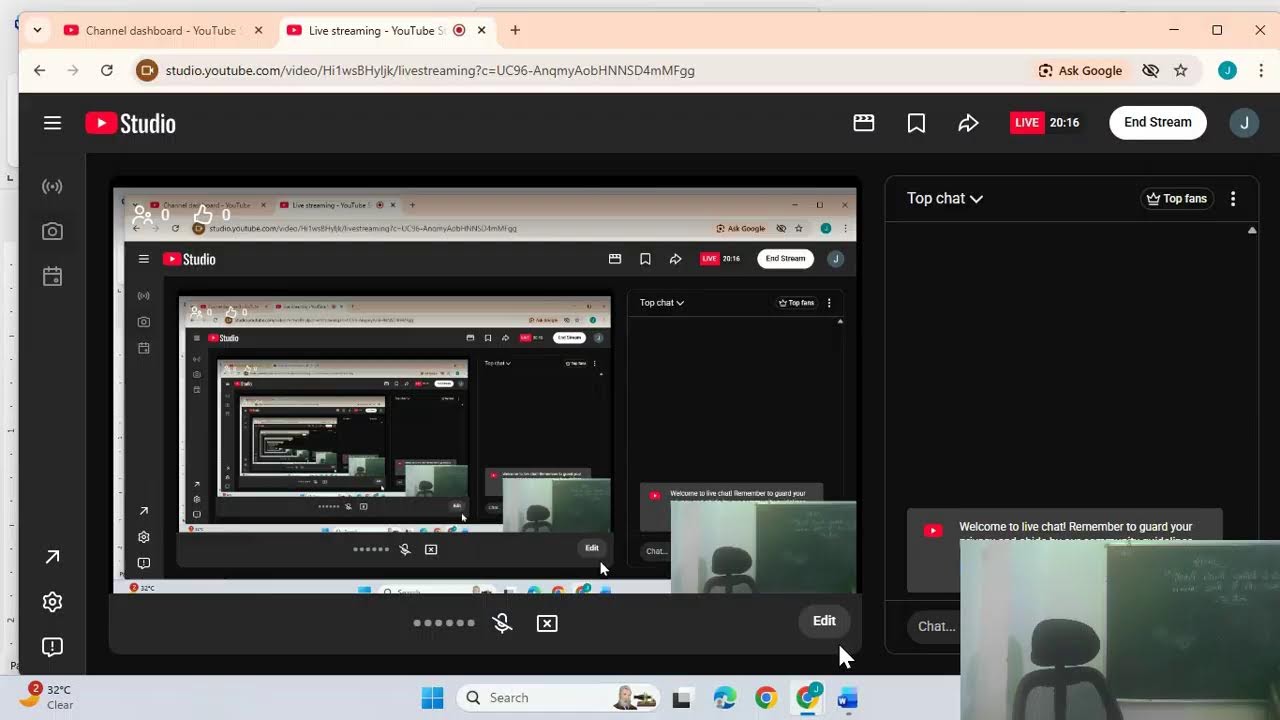Image resolution: width=1280 pixels, height=720 pixels.
Task: Switch to the Channel dashboard tab
Action: tap(161, 30)
